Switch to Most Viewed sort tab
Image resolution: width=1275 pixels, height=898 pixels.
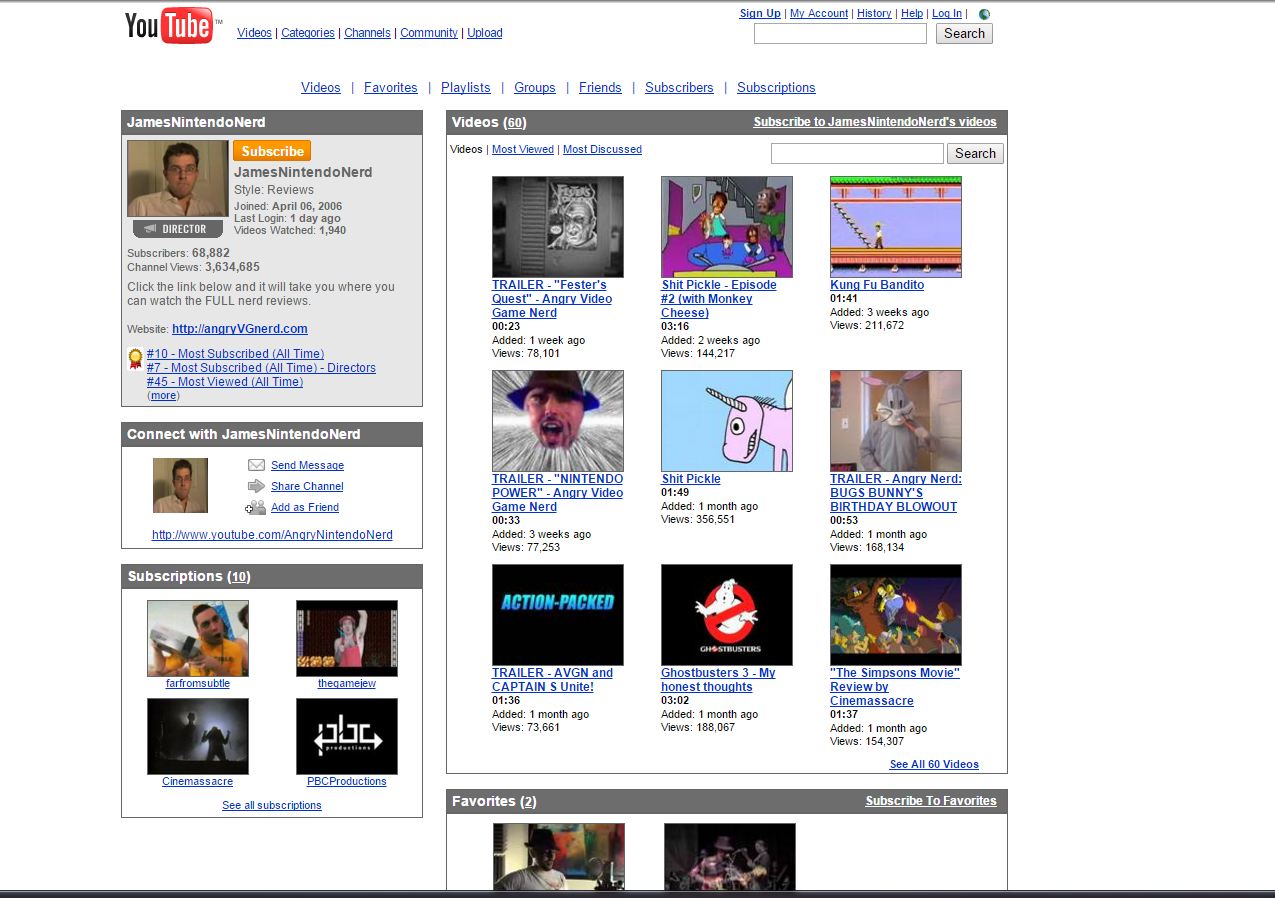tap(523, 149)
